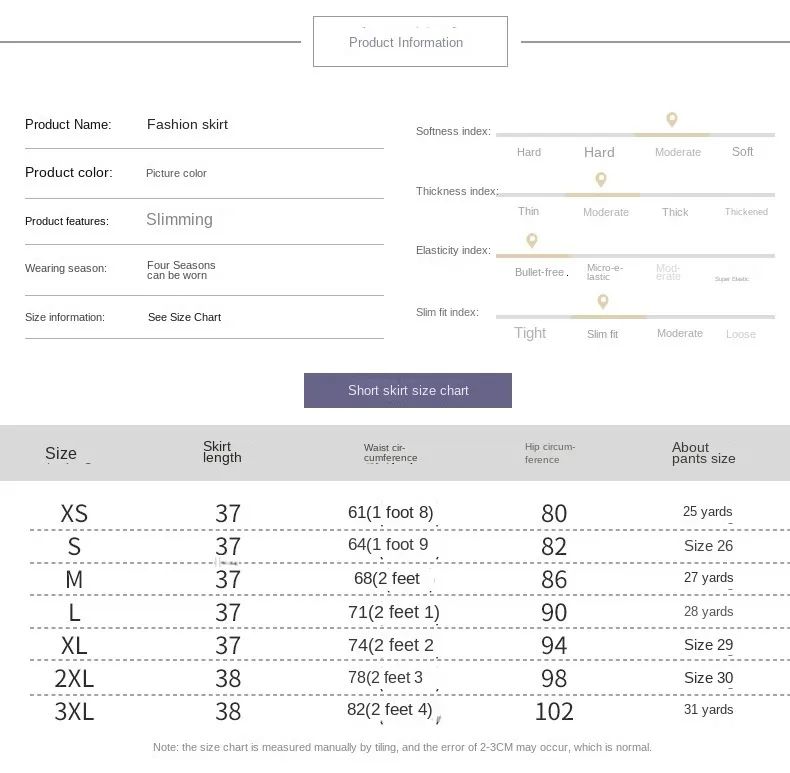The width and height of the screenshot is (790, 773).
Task: Click the Slimming product feature value
Action: click(x=179, y=220)
